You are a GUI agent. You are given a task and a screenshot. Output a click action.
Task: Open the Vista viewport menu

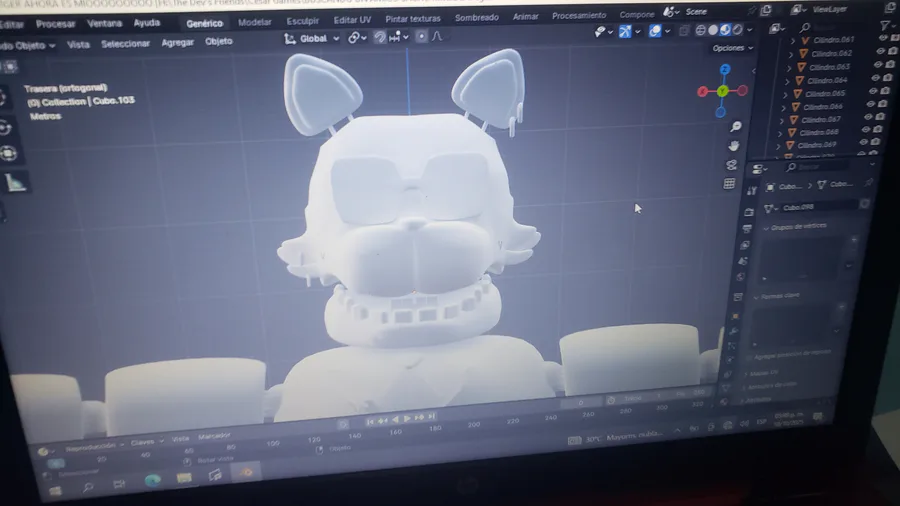78,44
